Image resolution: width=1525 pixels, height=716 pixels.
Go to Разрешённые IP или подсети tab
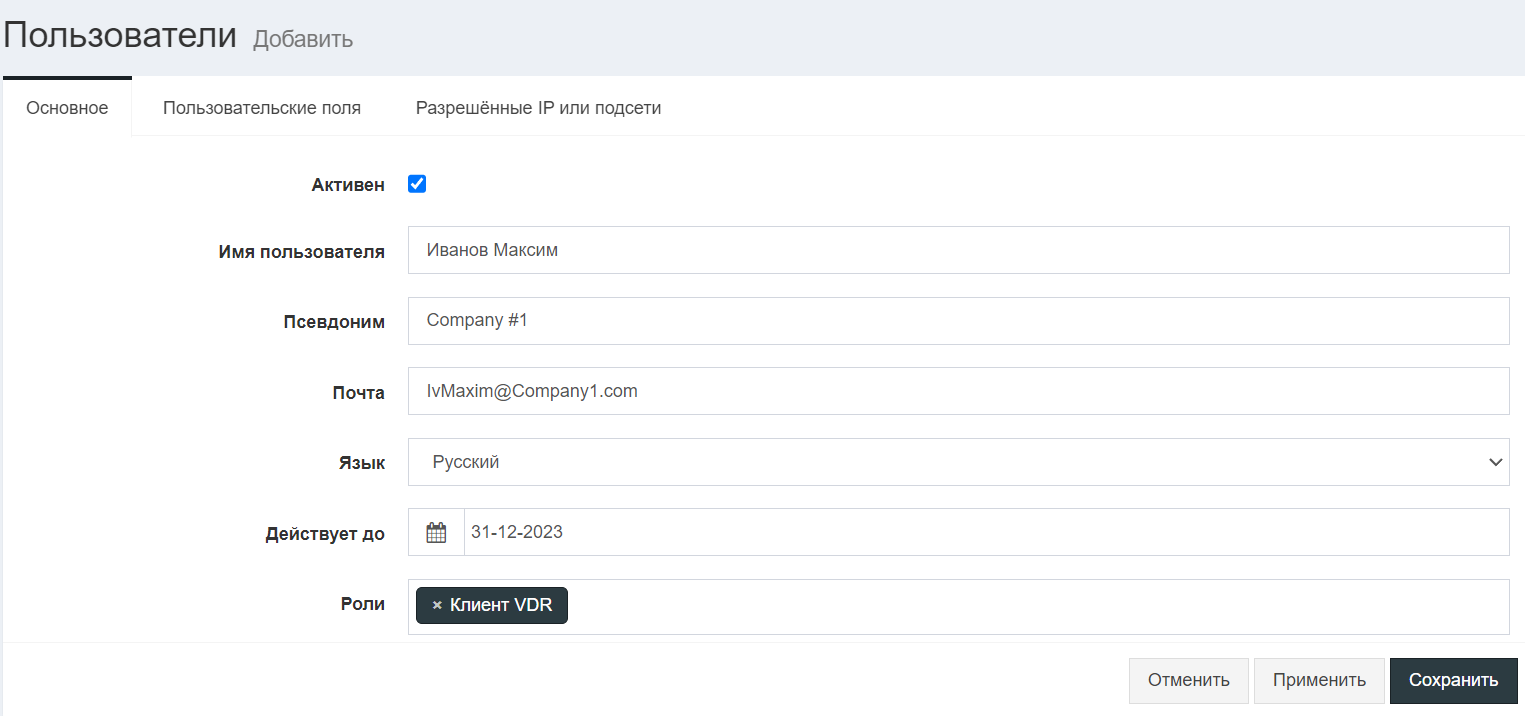(x=538, y=108)
